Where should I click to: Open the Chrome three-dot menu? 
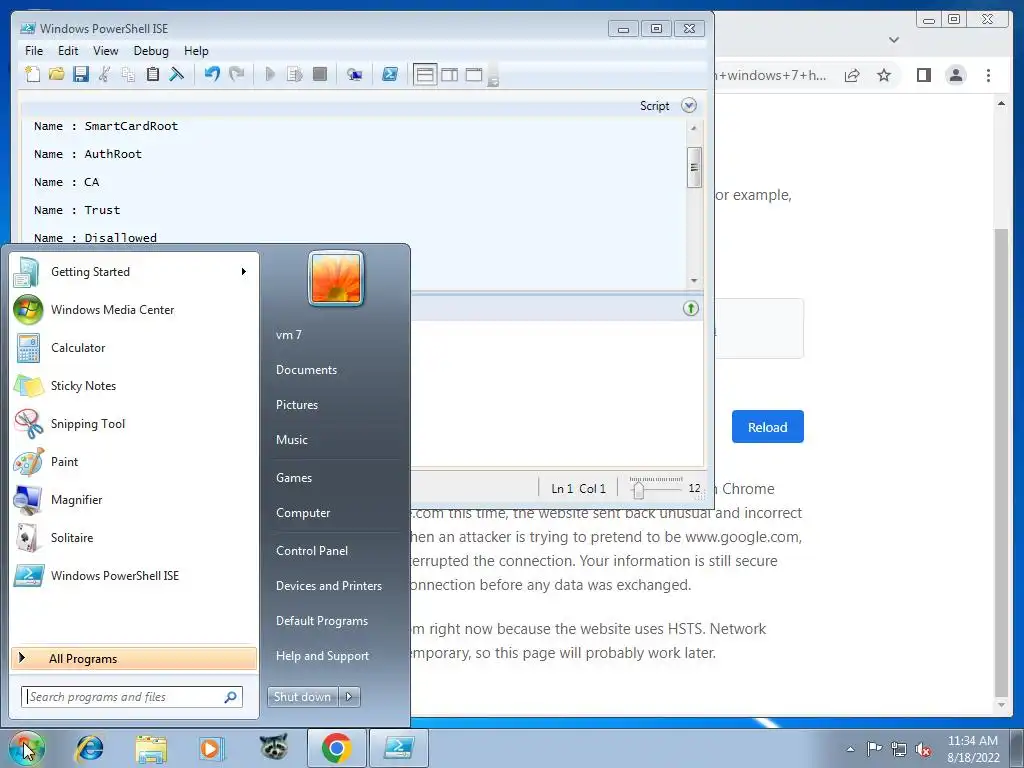988,75
